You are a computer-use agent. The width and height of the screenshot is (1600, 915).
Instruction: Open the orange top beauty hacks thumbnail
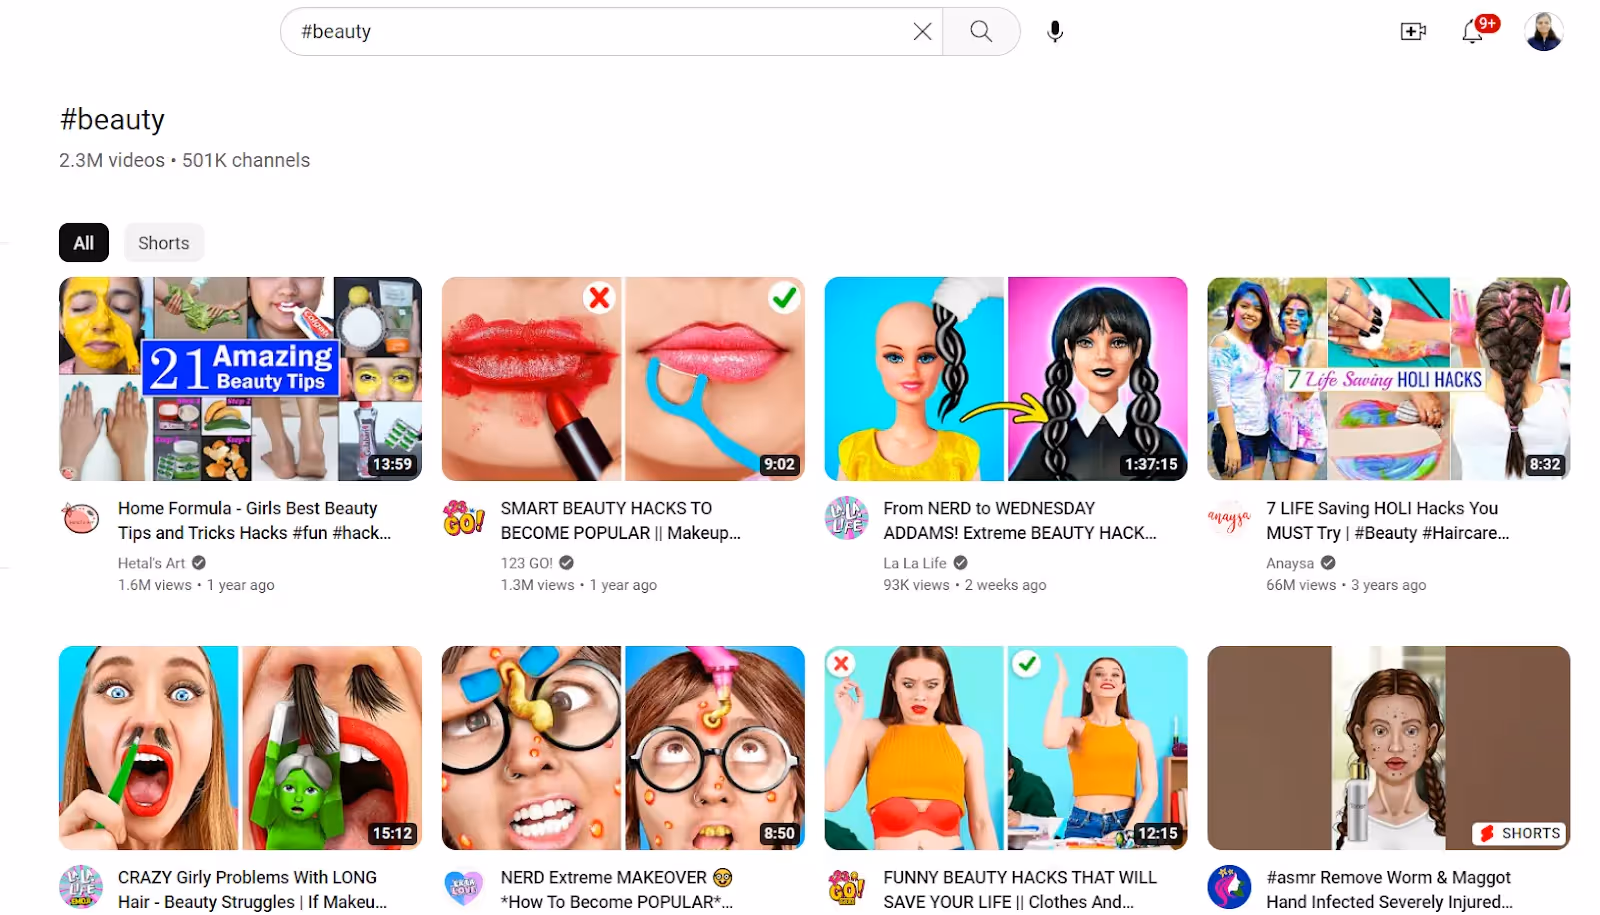pos(1006,748)
